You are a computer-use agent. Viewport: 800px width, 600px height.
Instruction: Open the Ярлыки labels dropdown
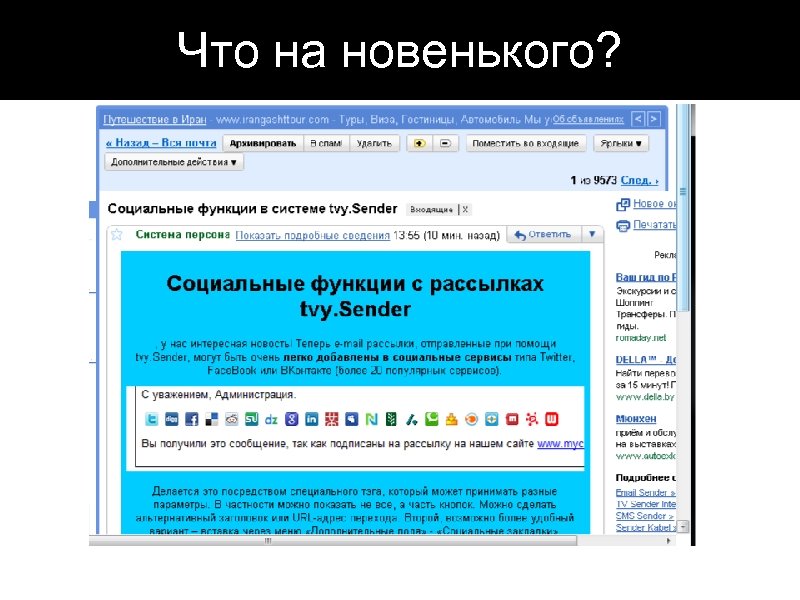(x=619, y=143)
